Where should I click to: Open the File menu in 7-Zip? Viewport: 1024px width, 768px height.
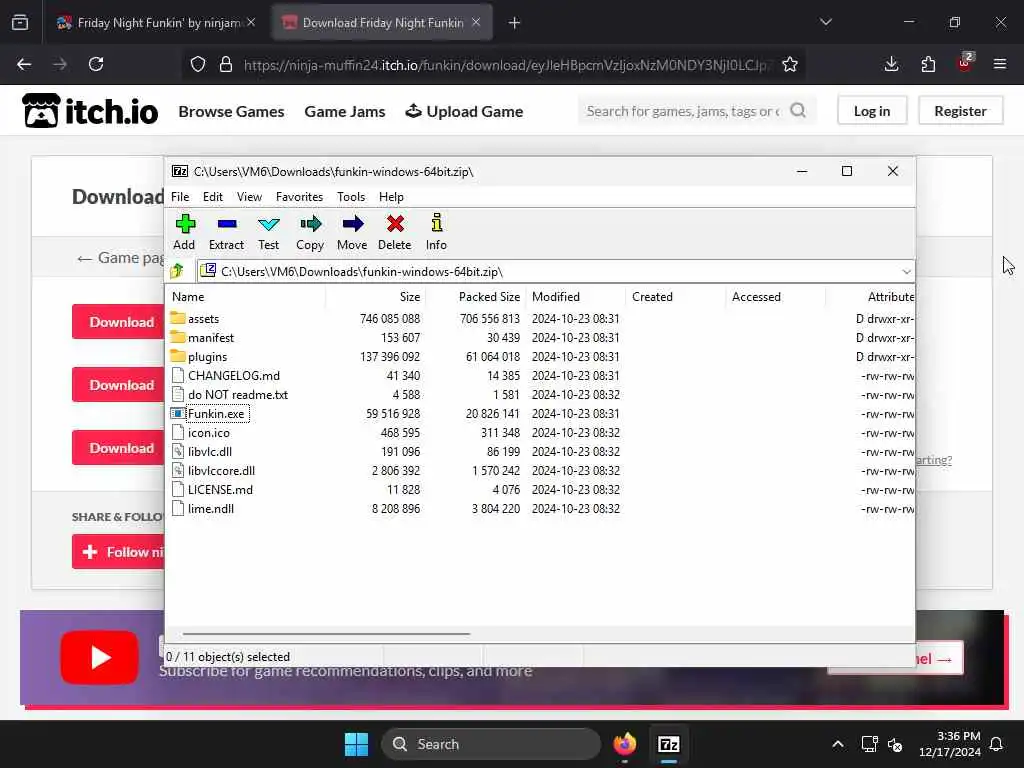click(x=180, y=197)
